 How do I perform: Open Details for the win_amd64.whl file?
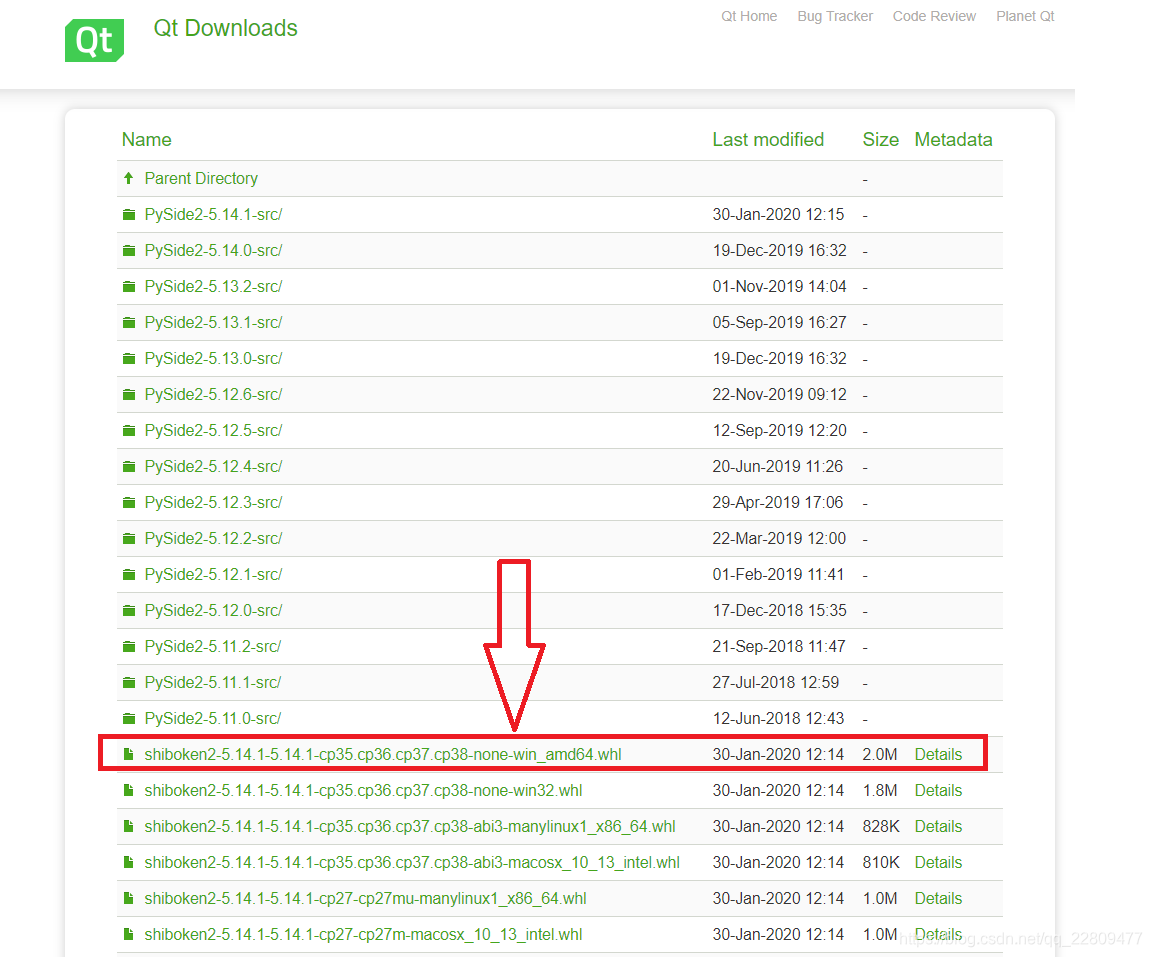(938, 754)
